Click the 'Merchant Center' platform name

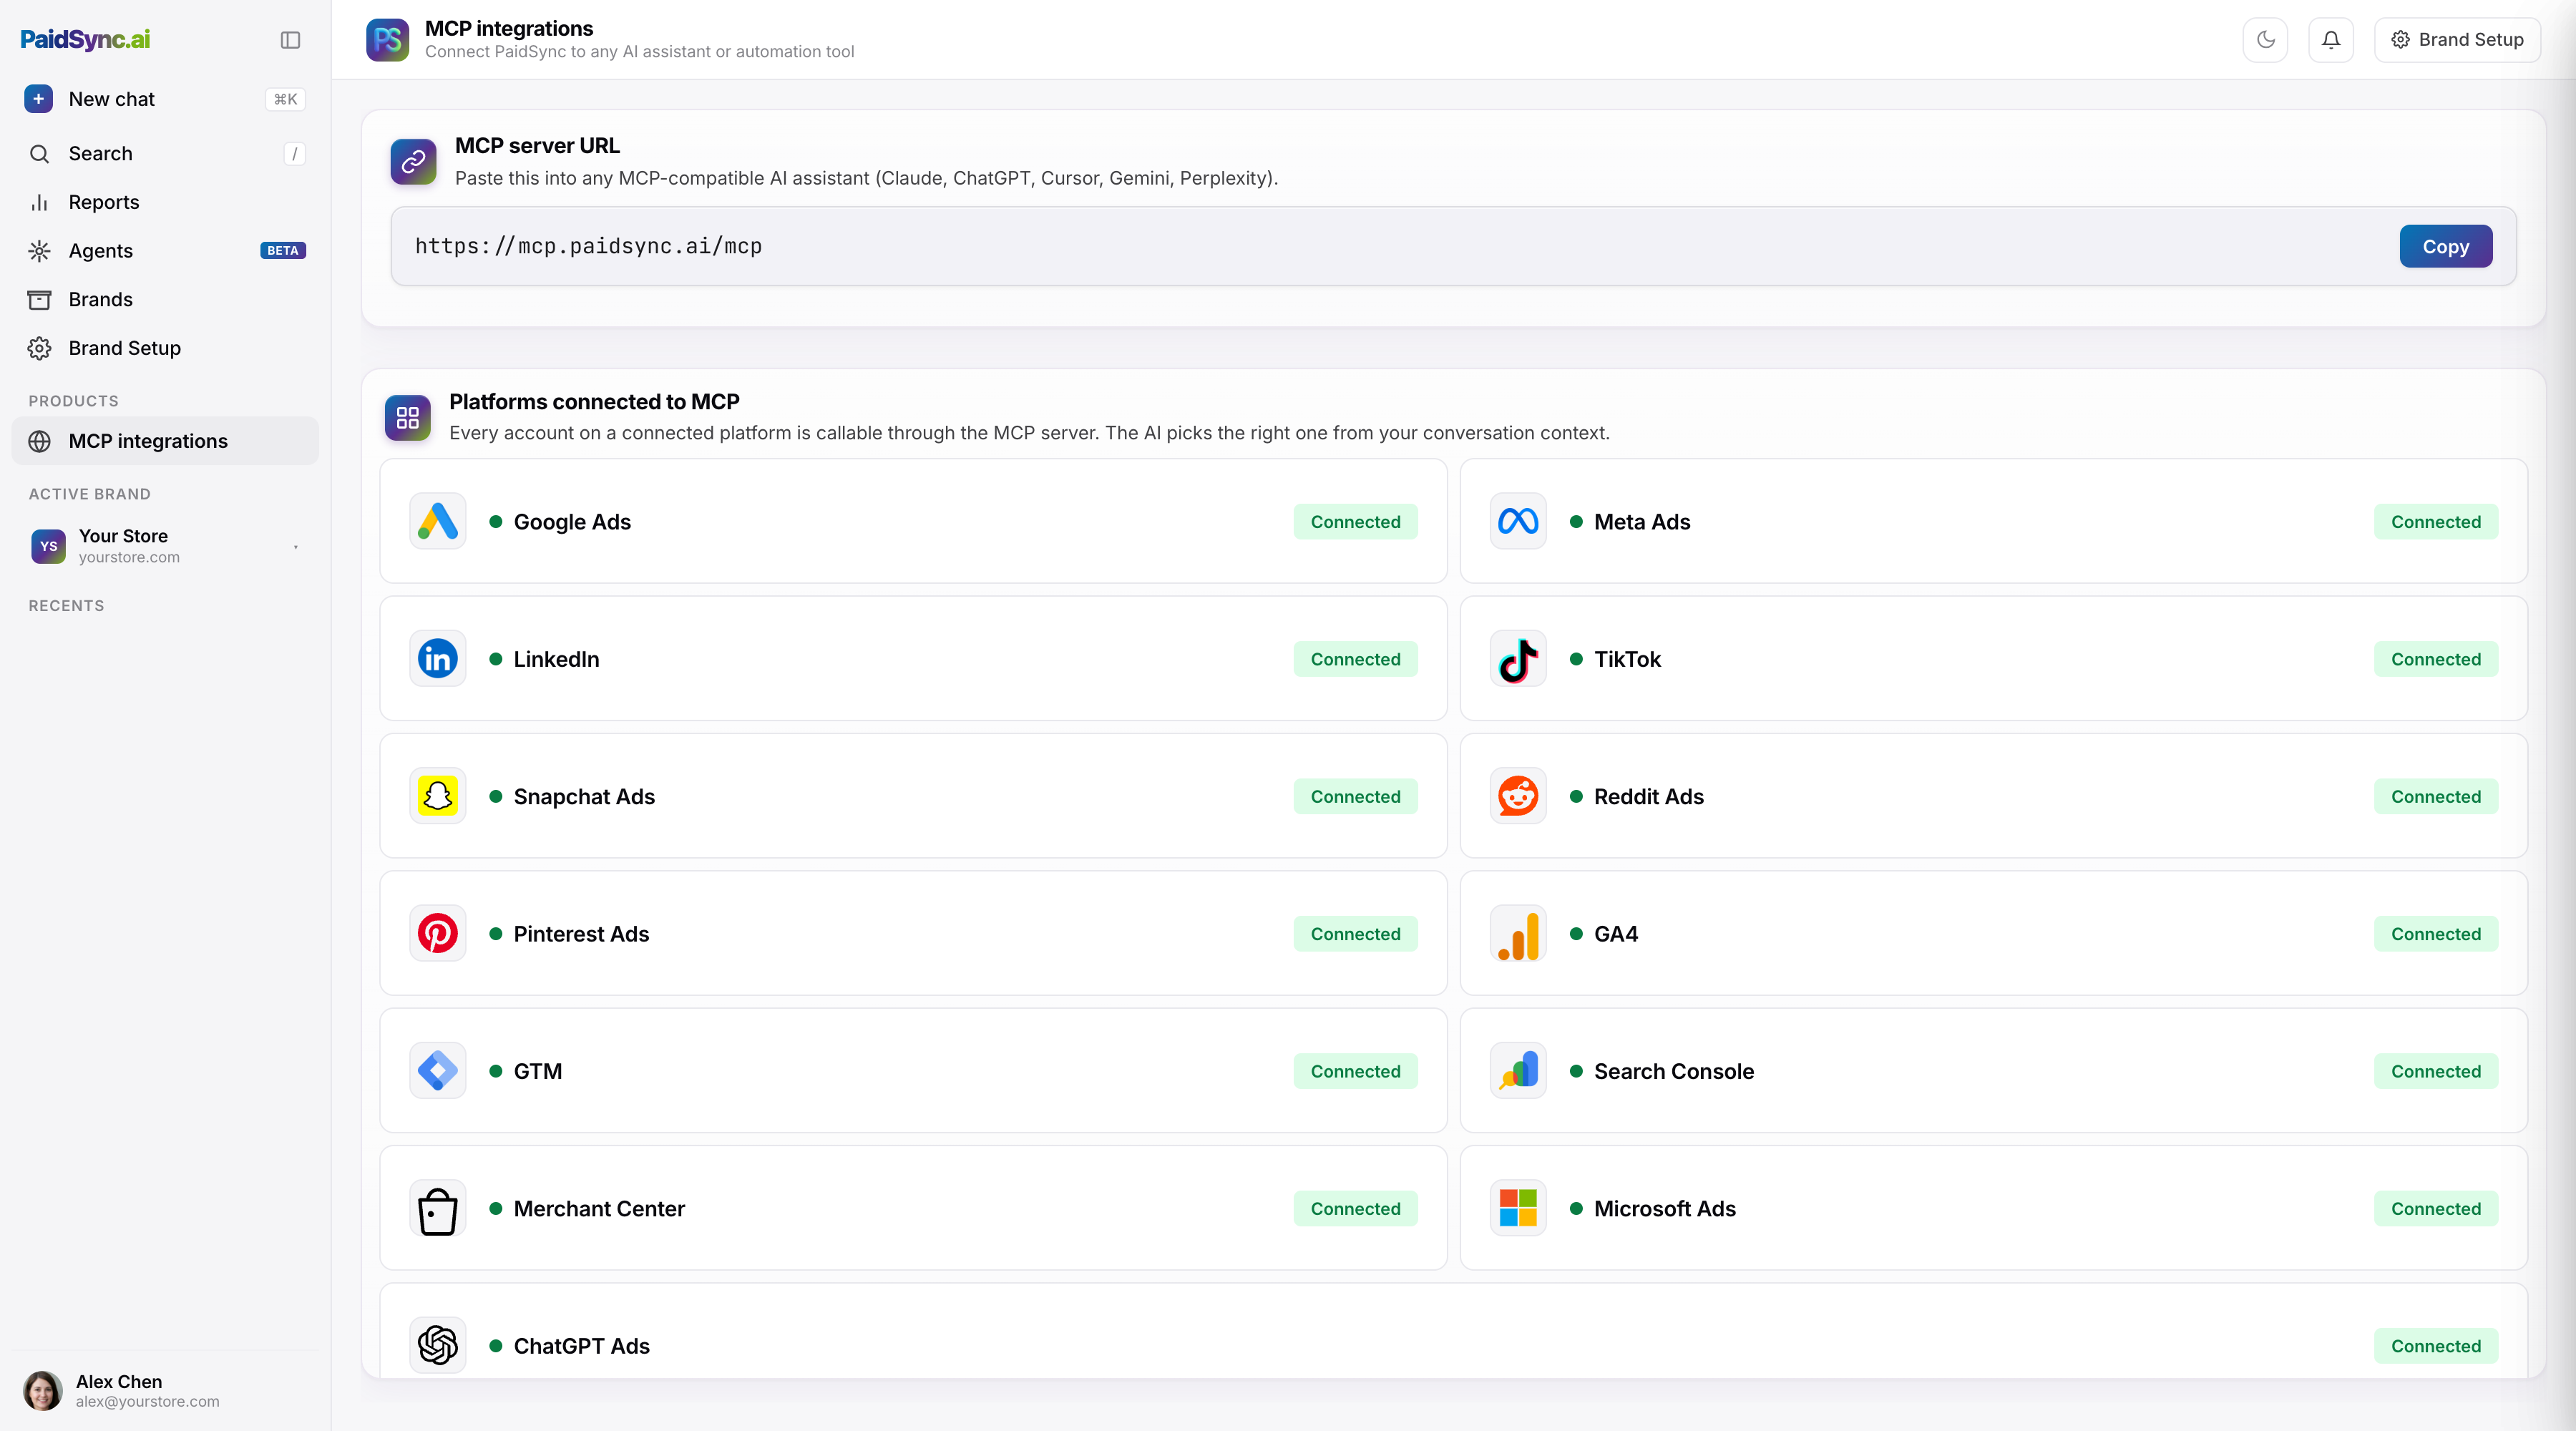click(599, 1208)
